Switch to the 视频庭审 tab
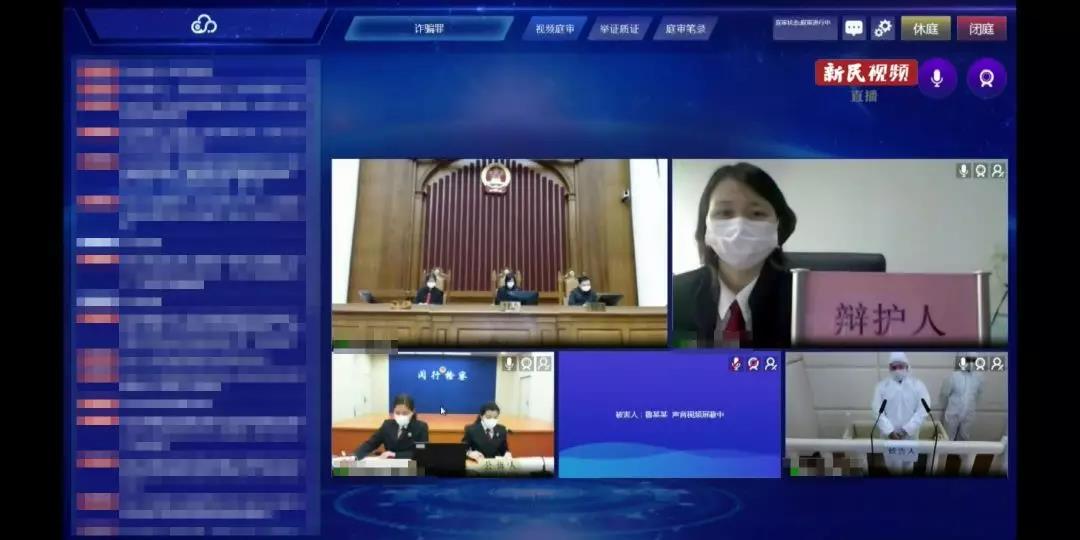Screen dimensions: 1080x540 point(555,29)
